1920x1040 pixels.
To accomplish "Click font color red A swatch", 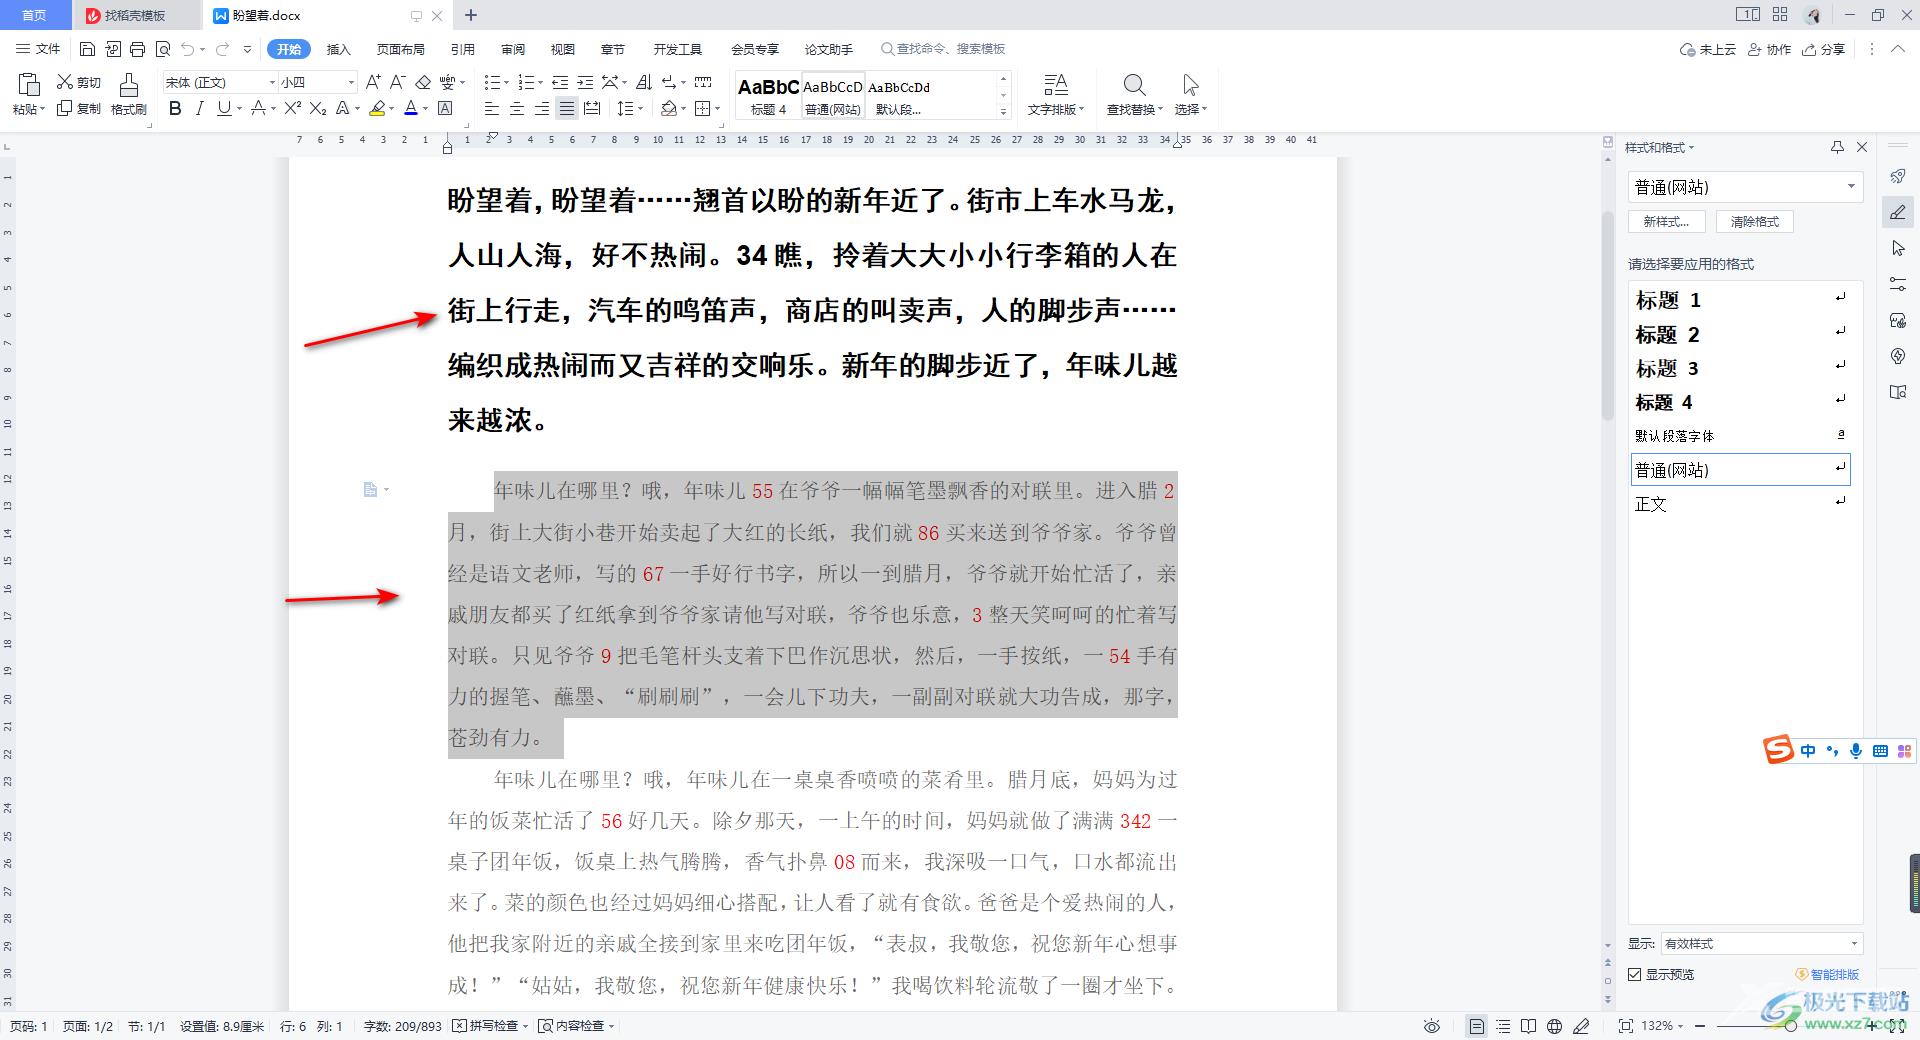I will [x=411, y=108].
